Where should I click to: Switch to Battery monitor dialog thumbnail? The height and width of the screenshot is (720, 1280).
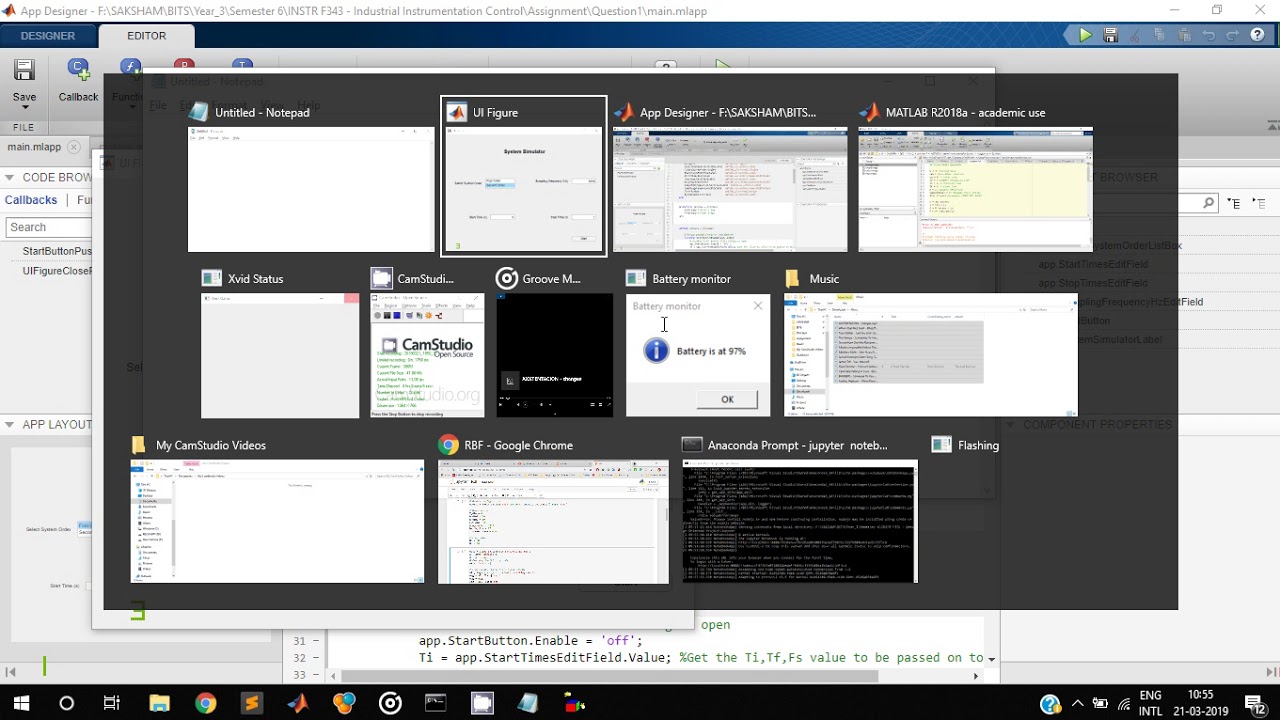pos(698,356)
